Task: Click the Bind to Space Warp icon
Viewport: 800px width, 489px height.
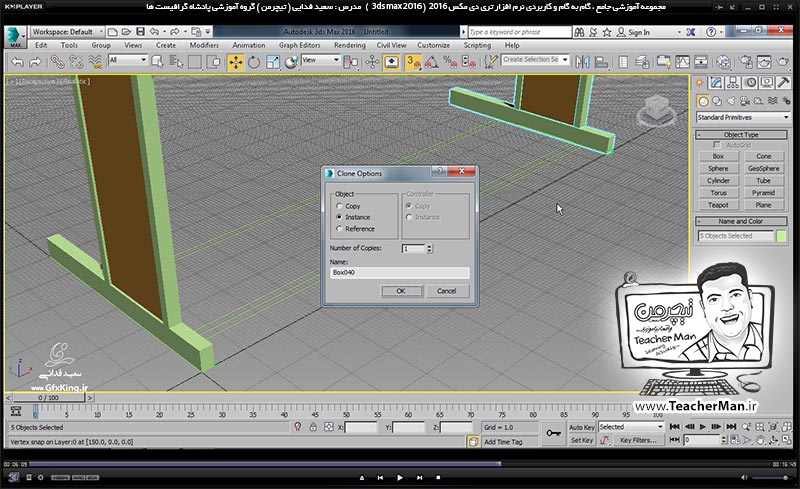Action: point(95,62)
